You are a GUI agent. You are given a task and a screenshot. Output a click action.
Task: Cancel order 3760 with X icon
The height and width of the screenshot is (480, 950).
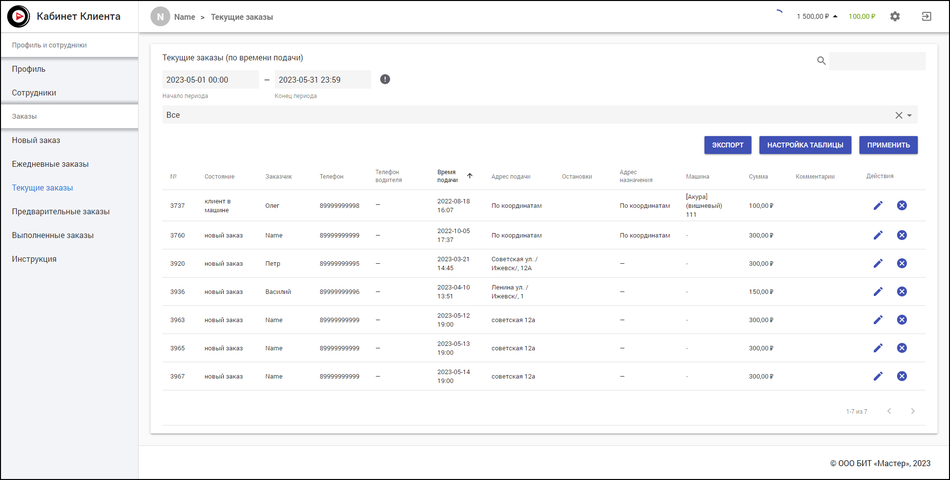pos(901,235)
